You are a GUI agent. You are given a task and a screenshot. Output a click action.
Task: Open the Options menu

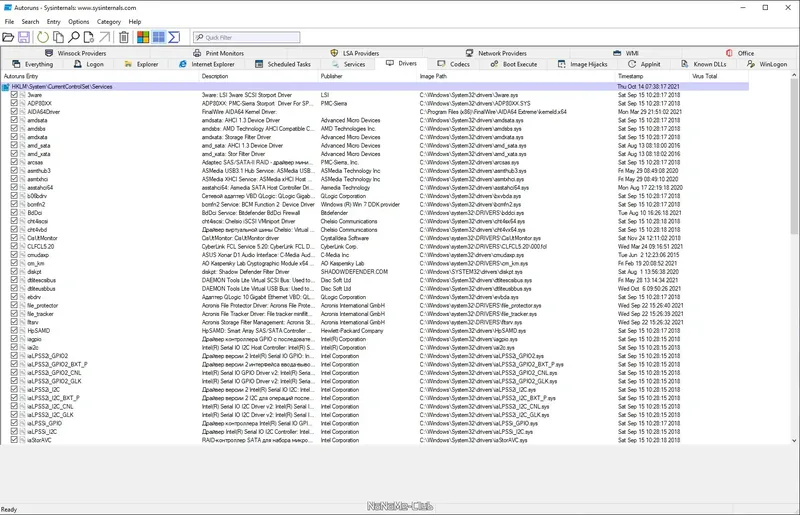click(x=79, y=22)
